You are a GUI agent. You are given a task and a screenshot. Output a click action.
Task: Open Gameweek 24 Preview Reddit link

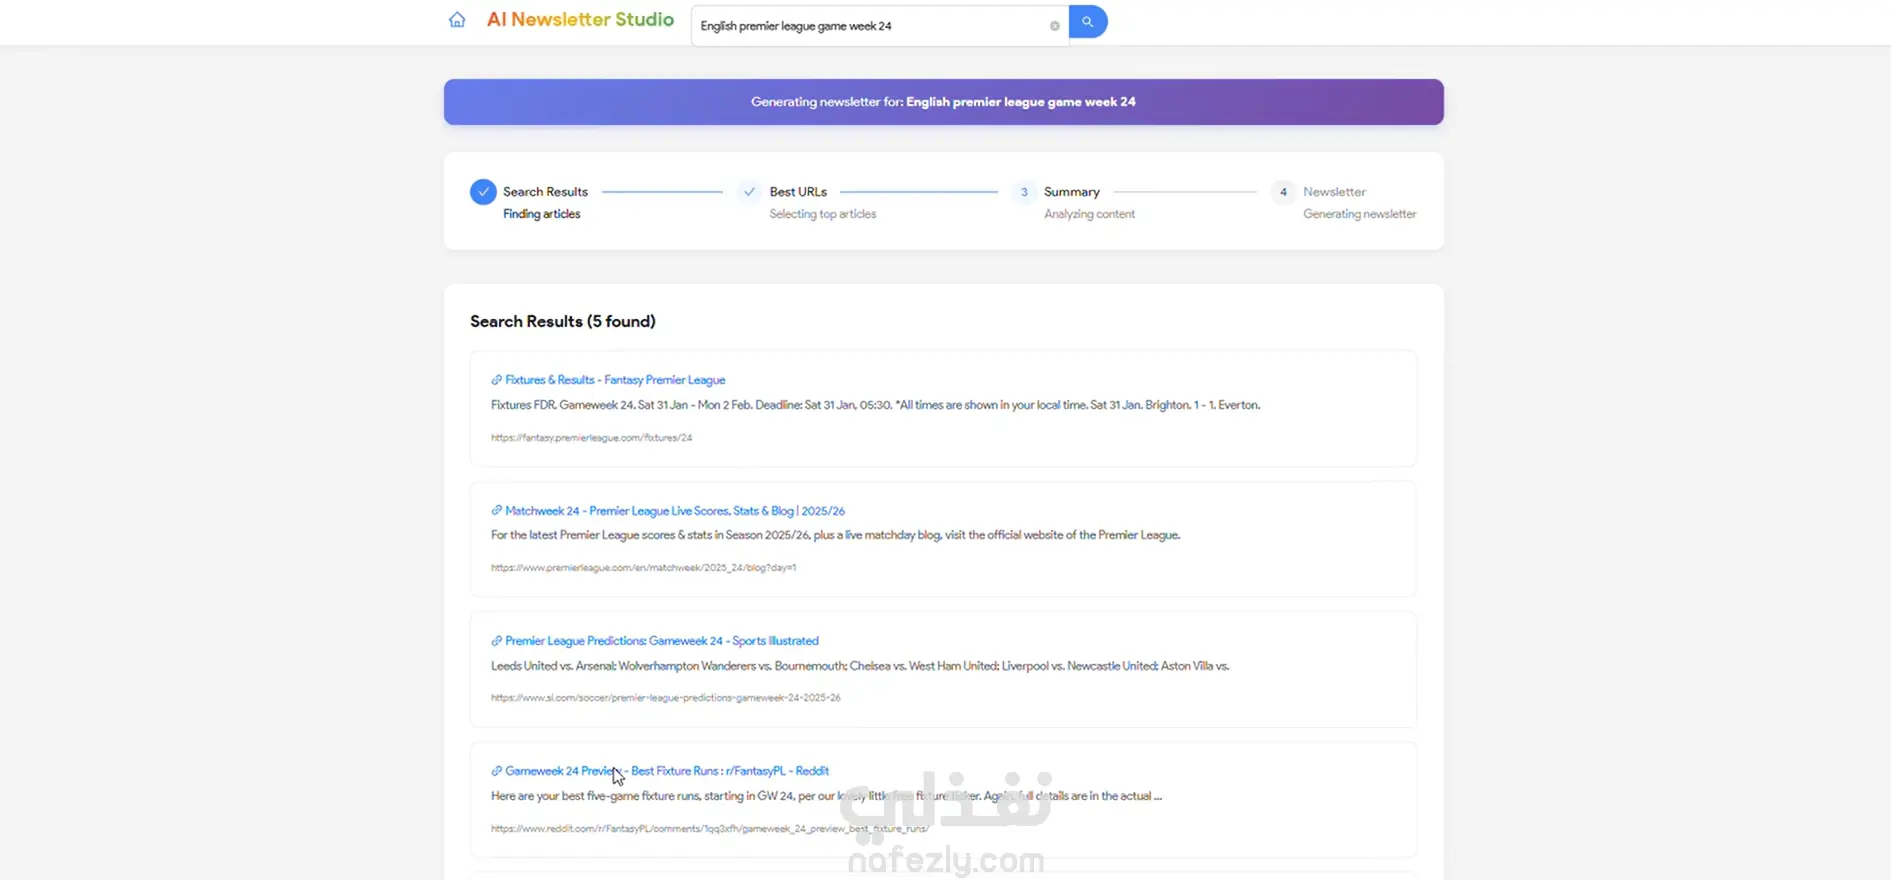pos(667,771)
